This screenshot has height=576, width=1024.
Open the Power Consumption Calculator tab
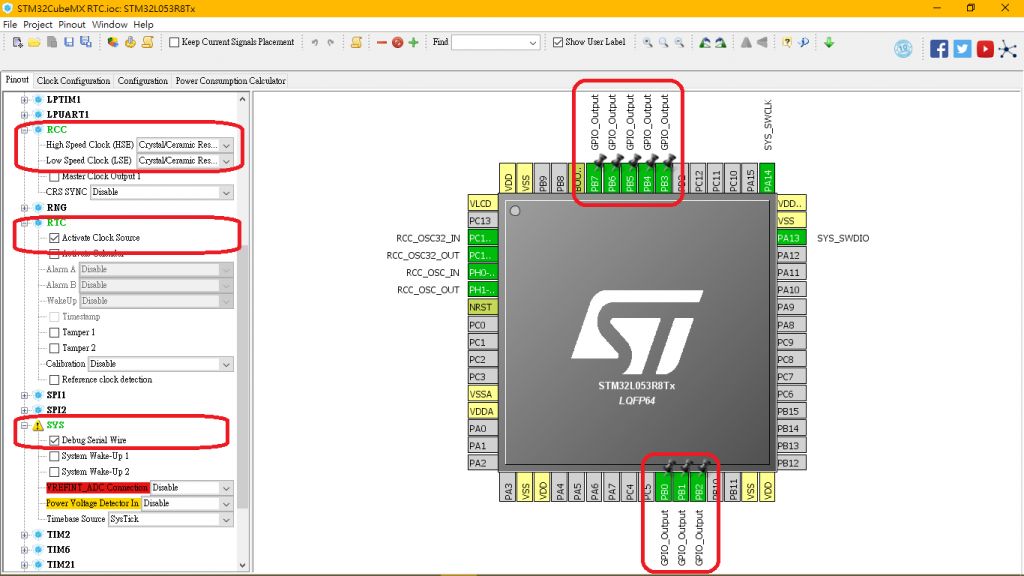click(230, 81)
